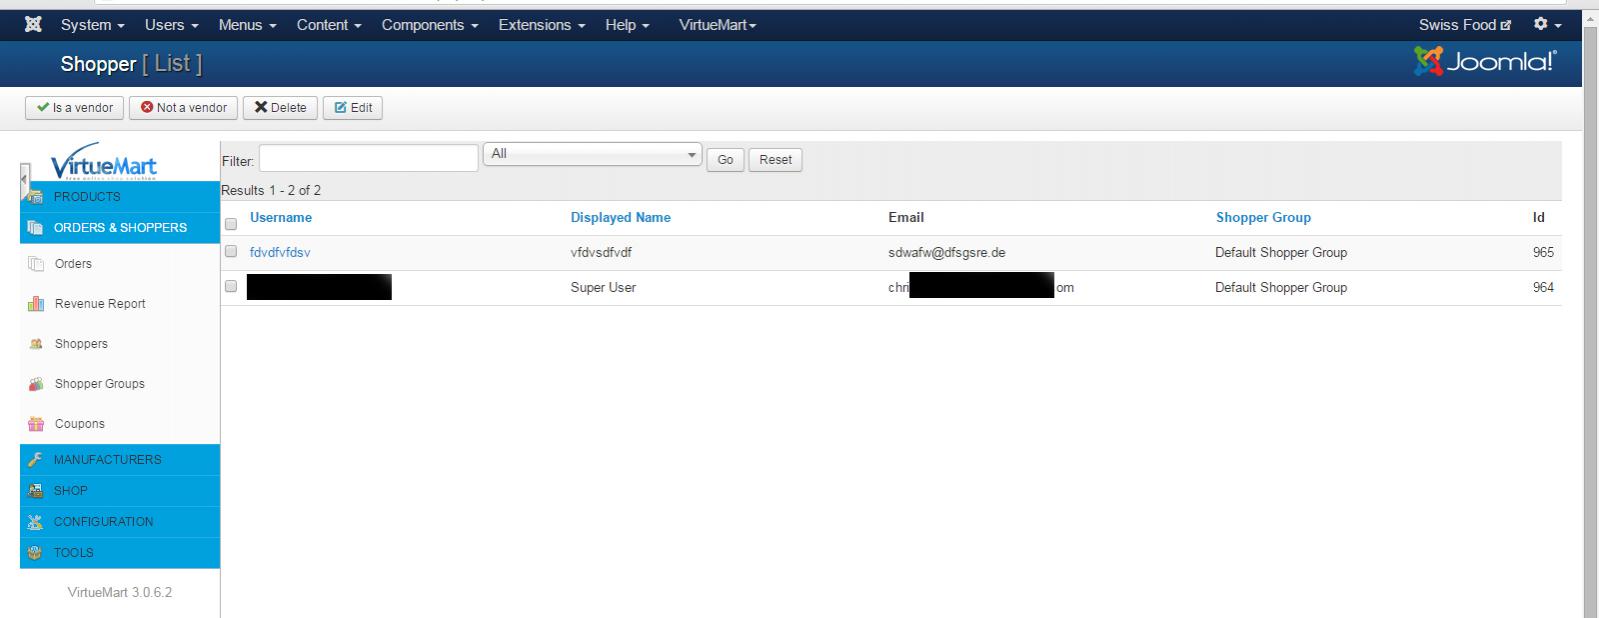Open the settings gear menu
The image size is (1599, 618).
(1546, 25)
